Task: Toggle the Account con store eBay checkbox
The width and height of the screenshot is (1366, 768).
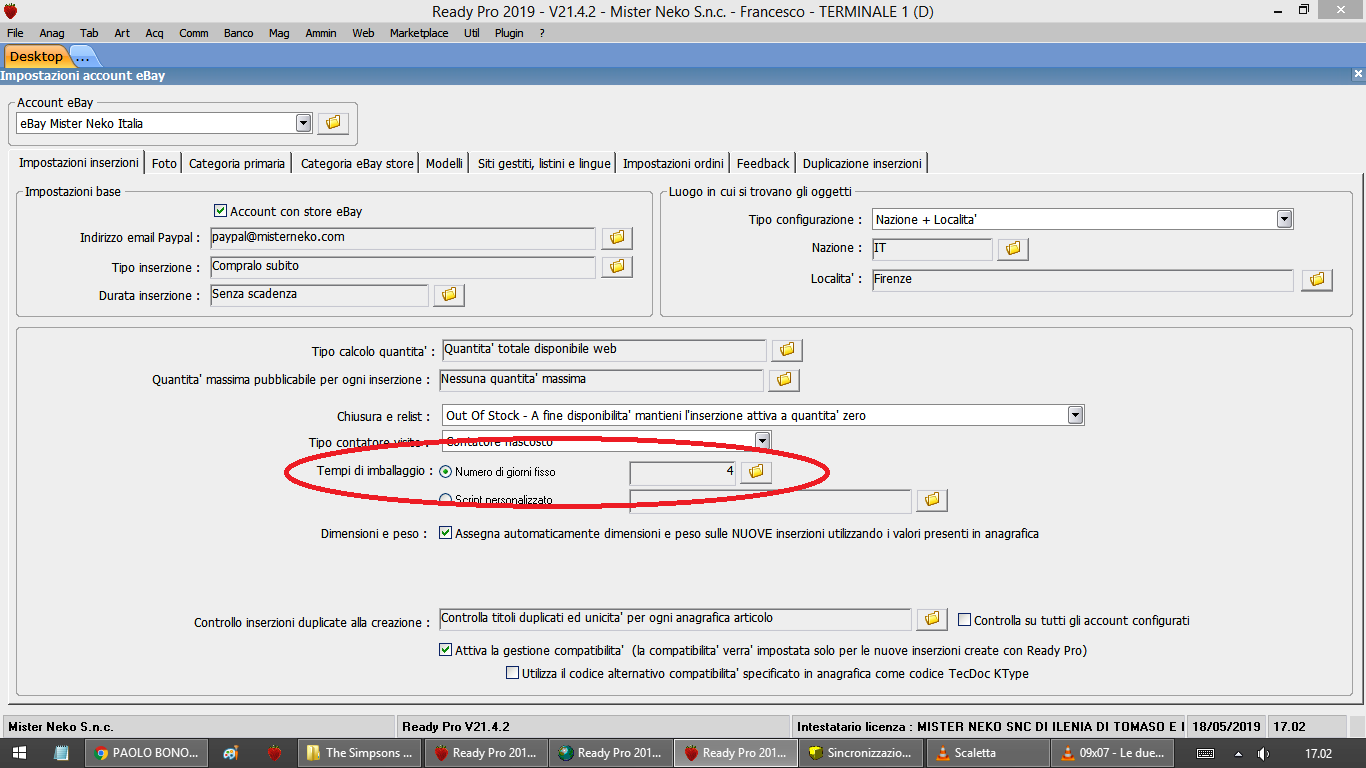Action: coord(221,212)
